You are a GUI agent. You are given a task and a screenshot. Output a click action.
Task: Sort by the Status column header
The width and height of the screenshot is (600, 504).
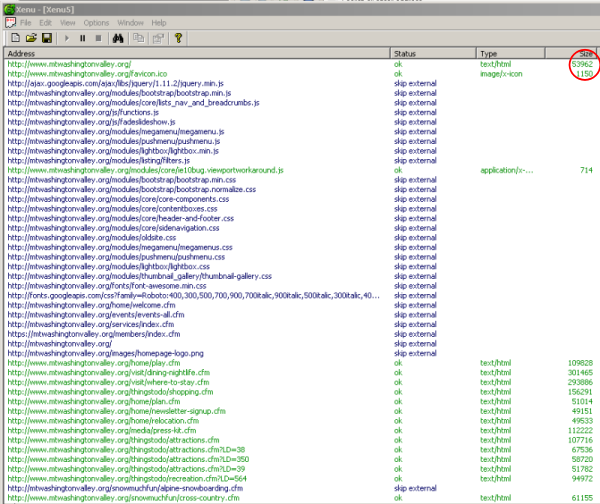point(433,54)
